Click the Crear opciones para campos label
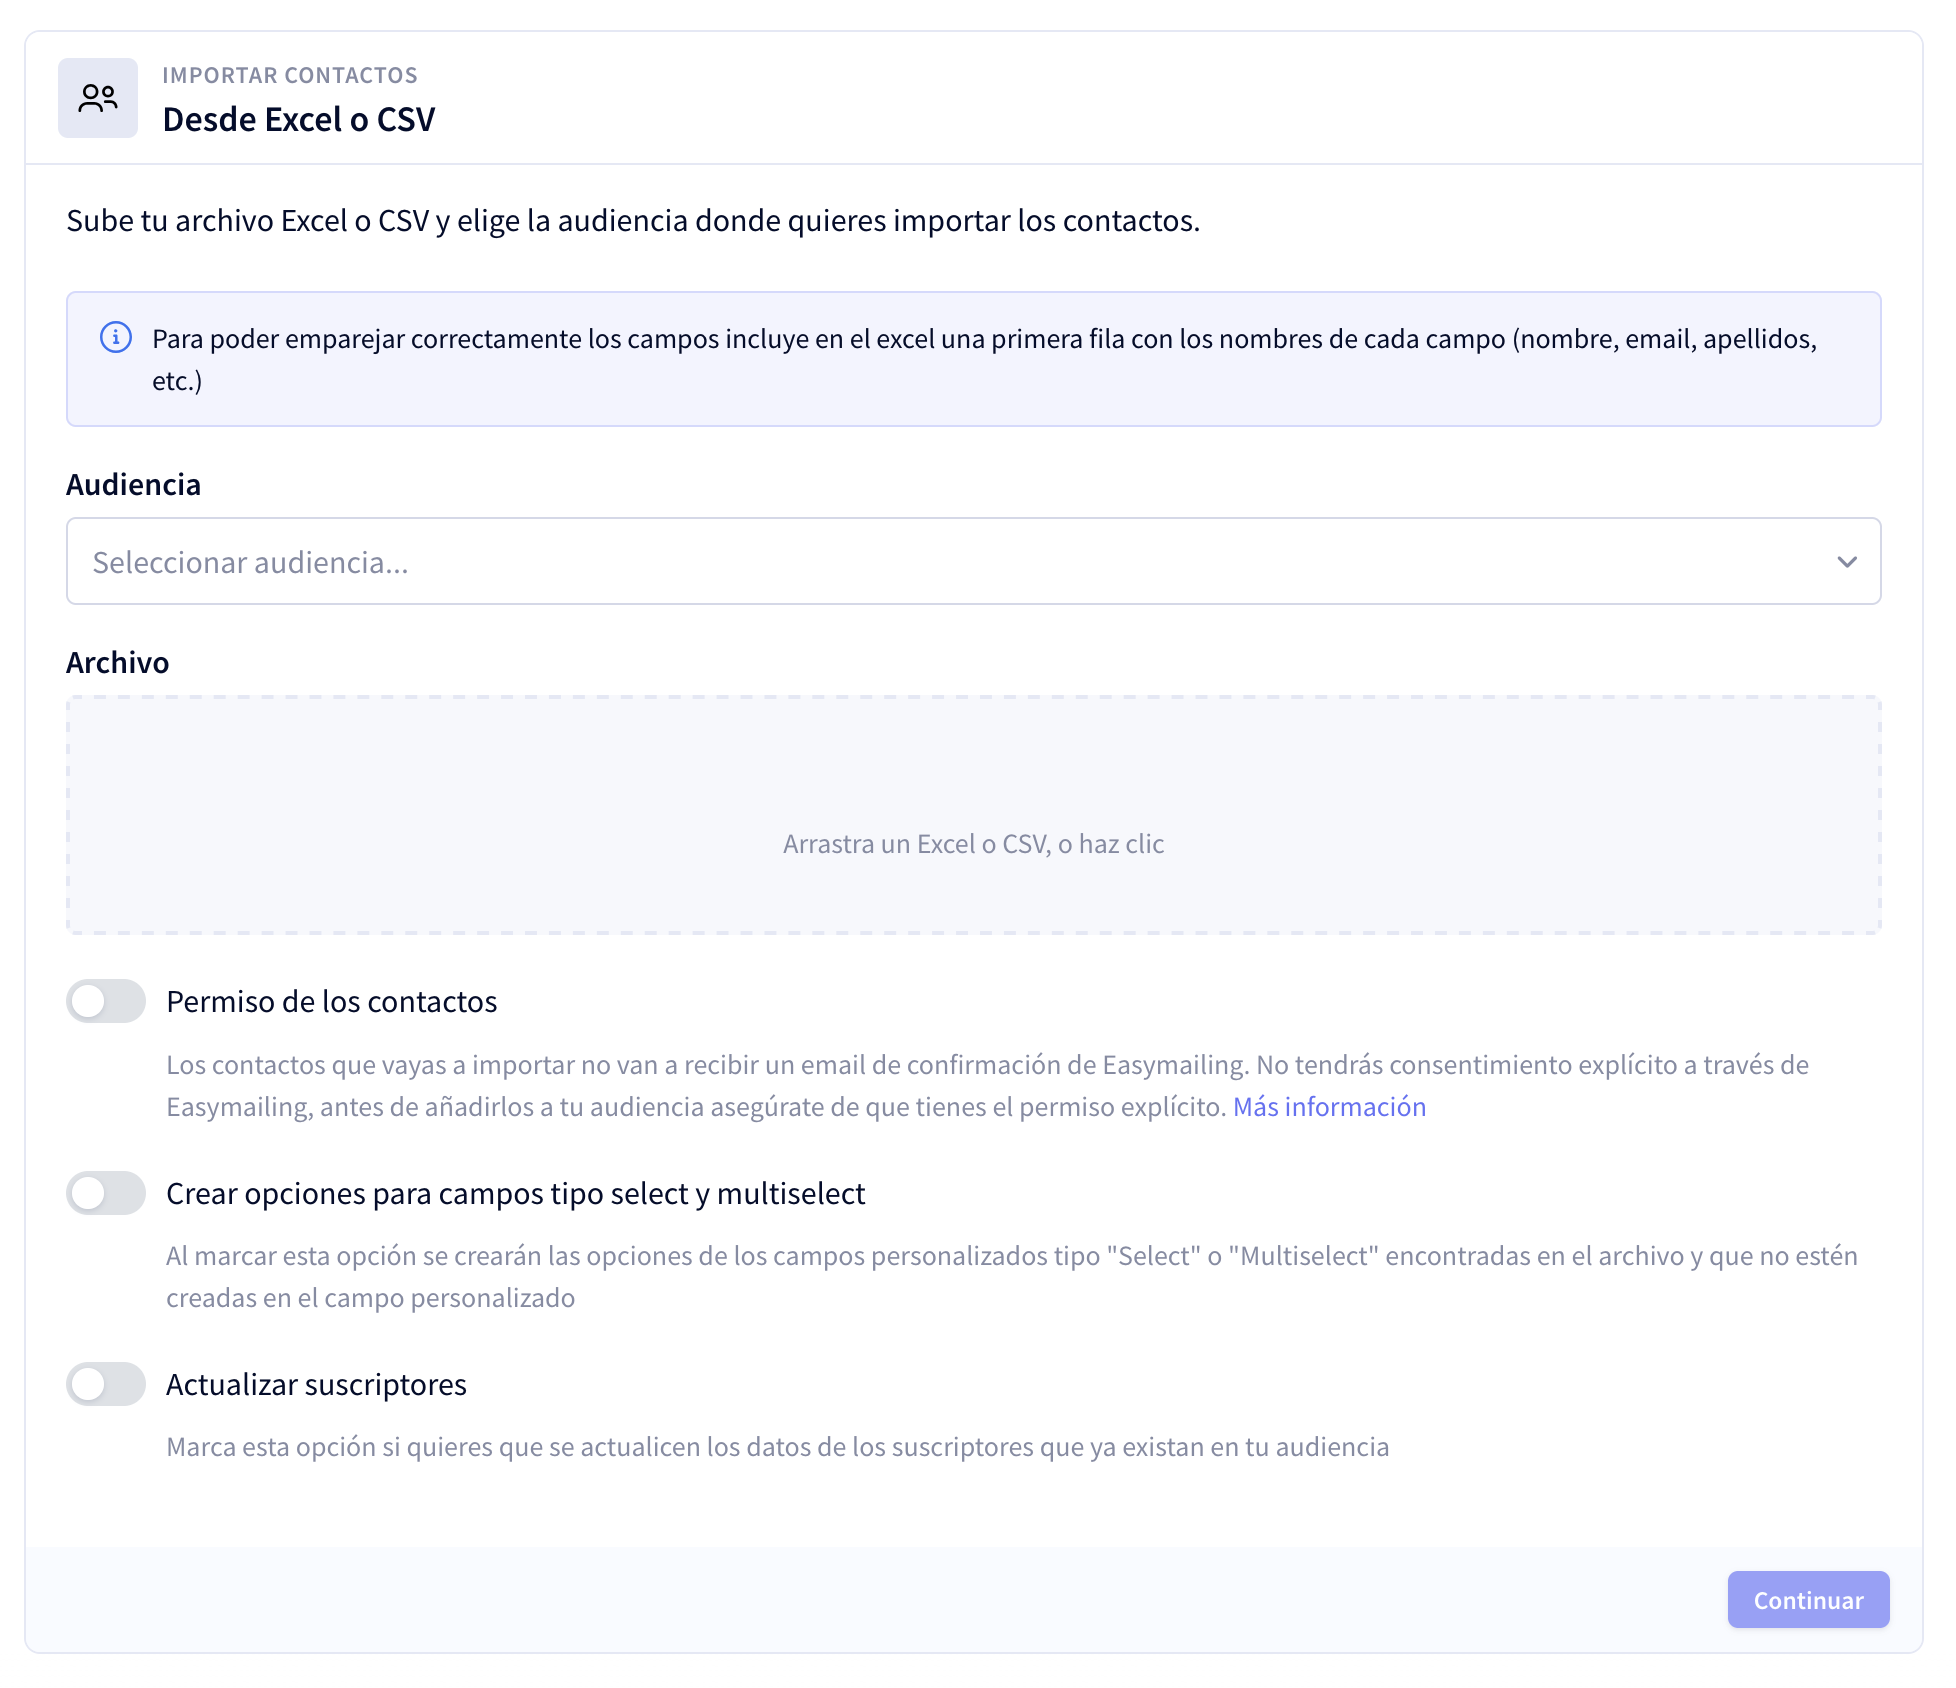This screenshot has width=1956, height=1688. (516, 1193)
